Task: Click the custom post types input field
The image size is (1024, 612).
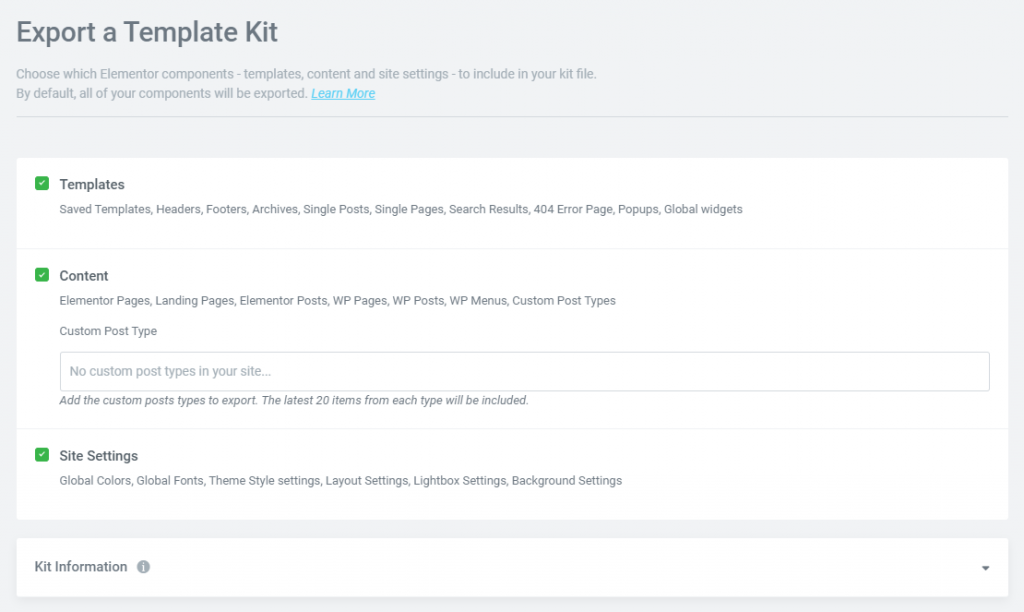Action: 524,372
